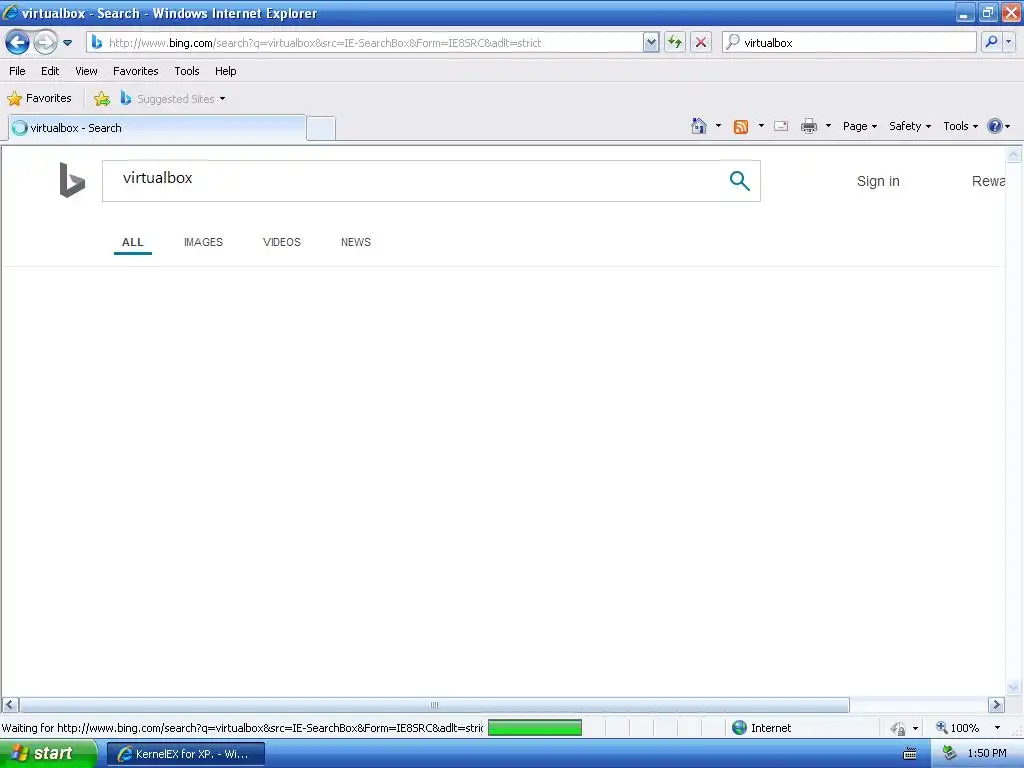
Task: Click the IE search box magnifier button
Action: tap(991, 43)
